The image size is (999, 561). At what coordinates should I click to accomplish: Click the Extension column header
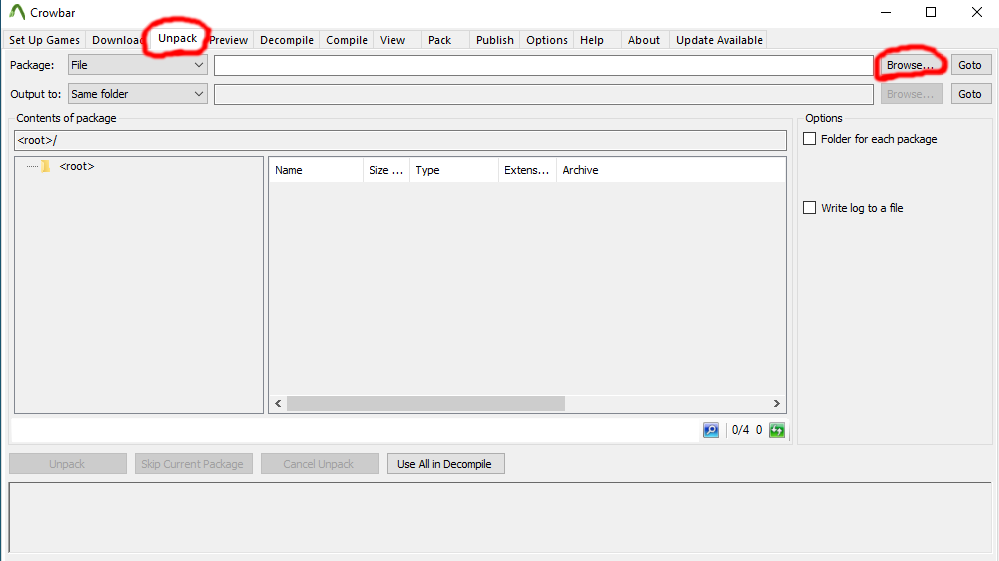click(x=527, y=170)
